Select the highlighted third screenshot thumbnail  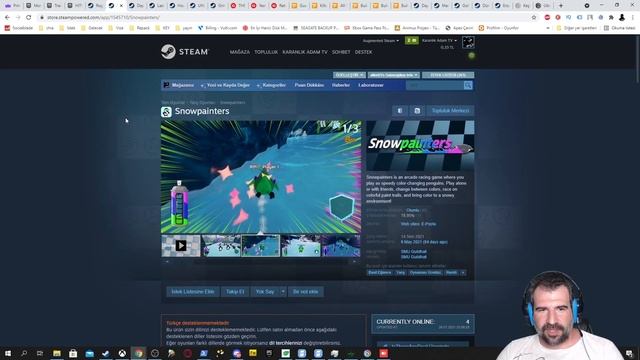pos(260,245)
